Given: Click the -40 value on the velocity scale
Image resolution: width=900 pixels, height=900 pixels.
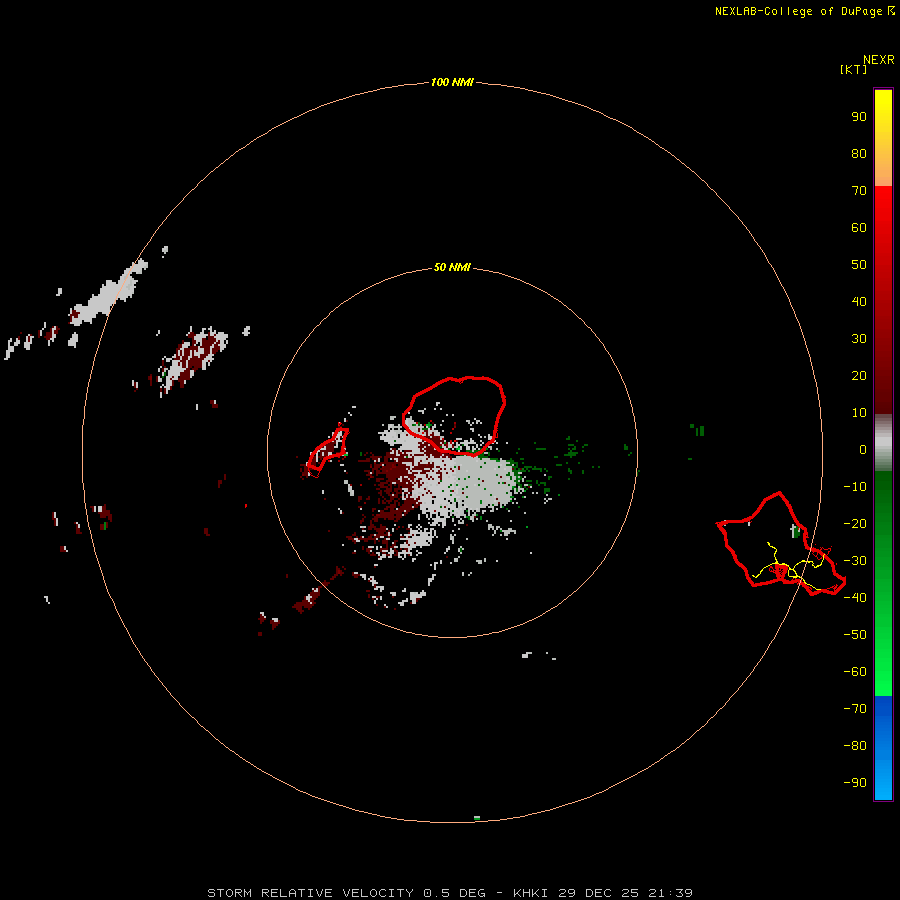Looking at the screenshot, I should pyautogui.click(x=855, y=598).
